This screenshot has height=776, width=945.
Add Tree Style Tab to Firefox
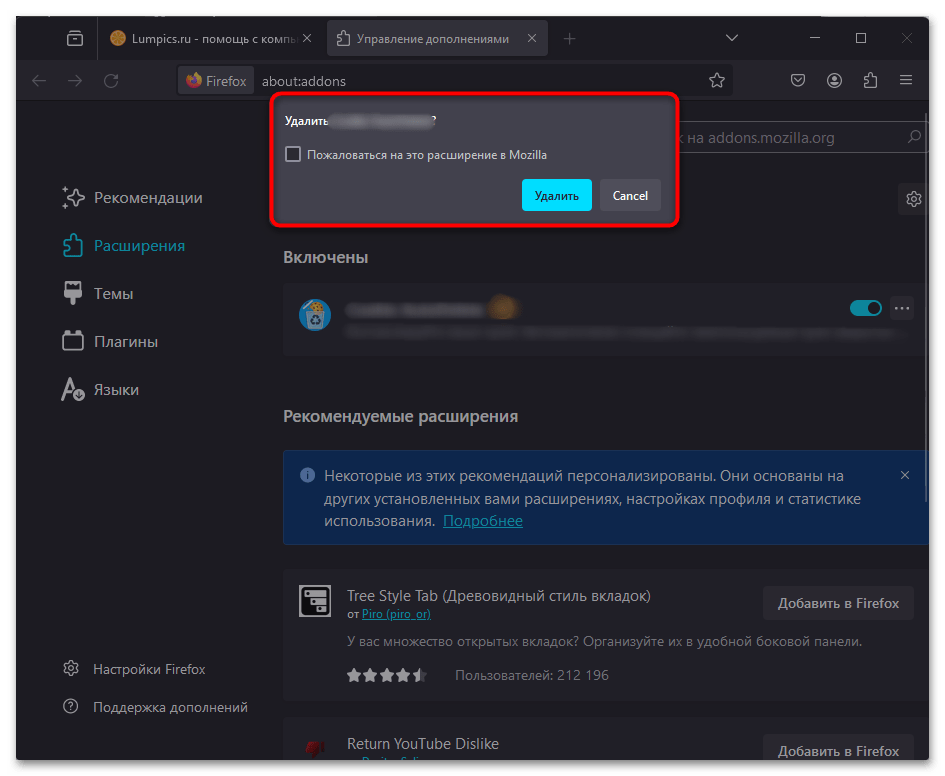838,603
